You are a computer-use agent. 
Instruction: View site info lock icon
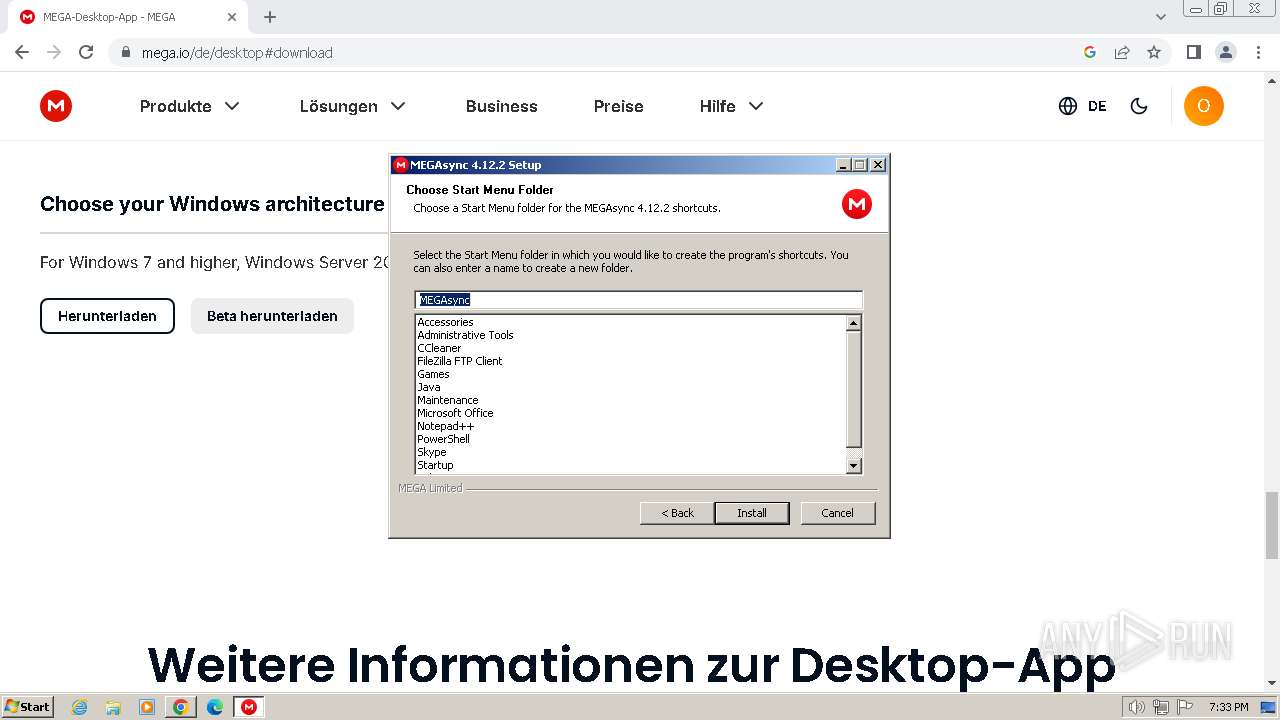point(125,52)
